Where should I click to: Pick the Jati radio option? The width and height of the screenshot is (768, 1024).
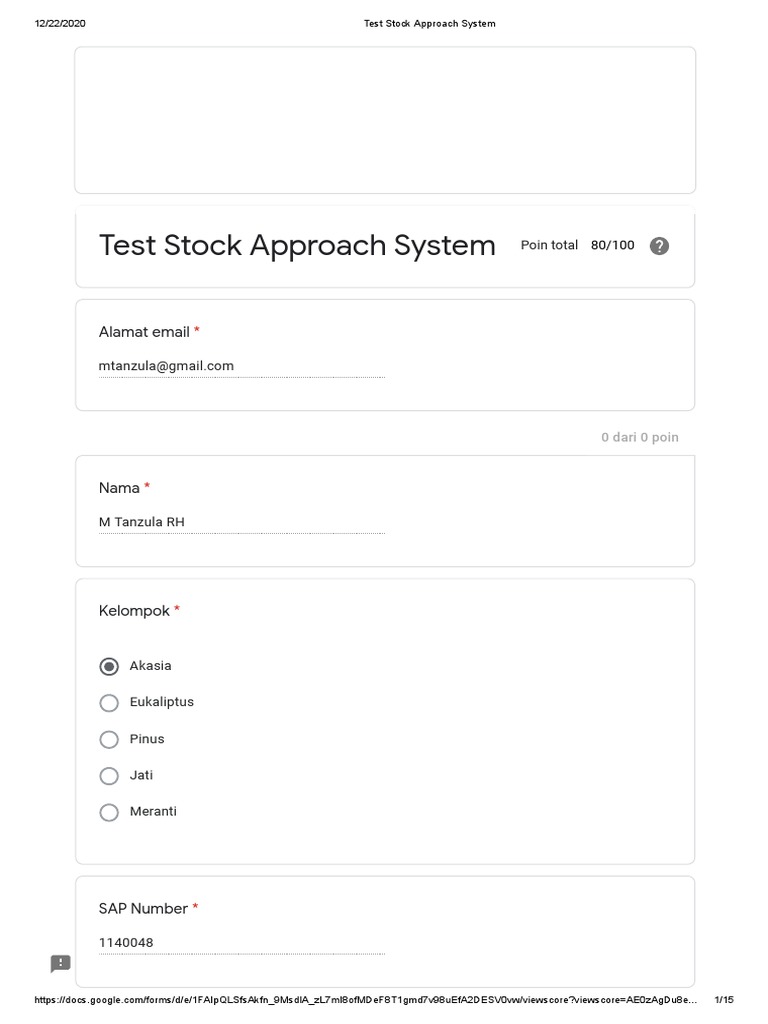click(109, 776)
